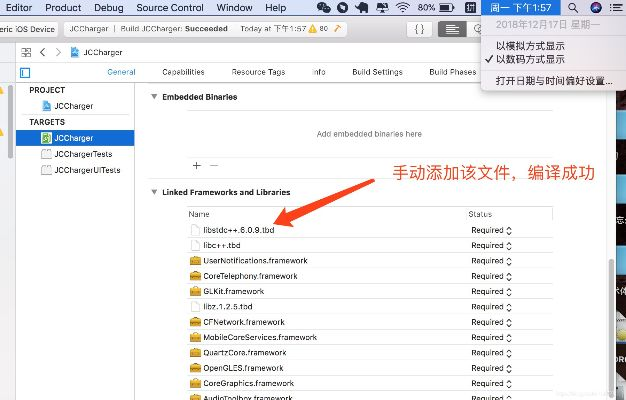The width and height of the screenshot is (626, 400).
Task: Choose the analog clock display option
Action: tap(529, 46)
